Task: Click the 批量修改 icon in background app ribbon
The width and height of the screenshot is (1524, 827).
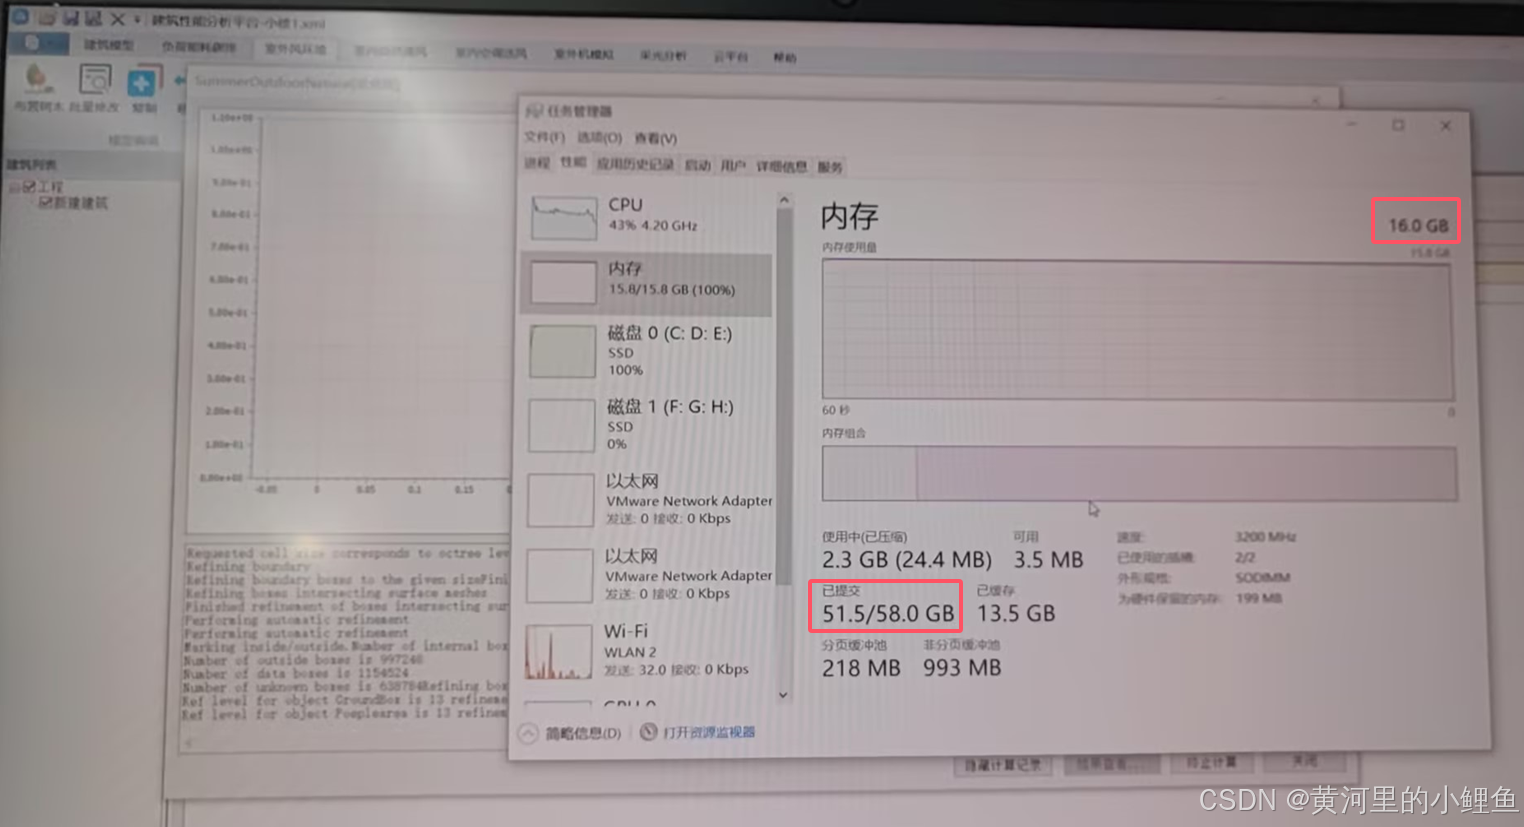Action: (94, 85)
